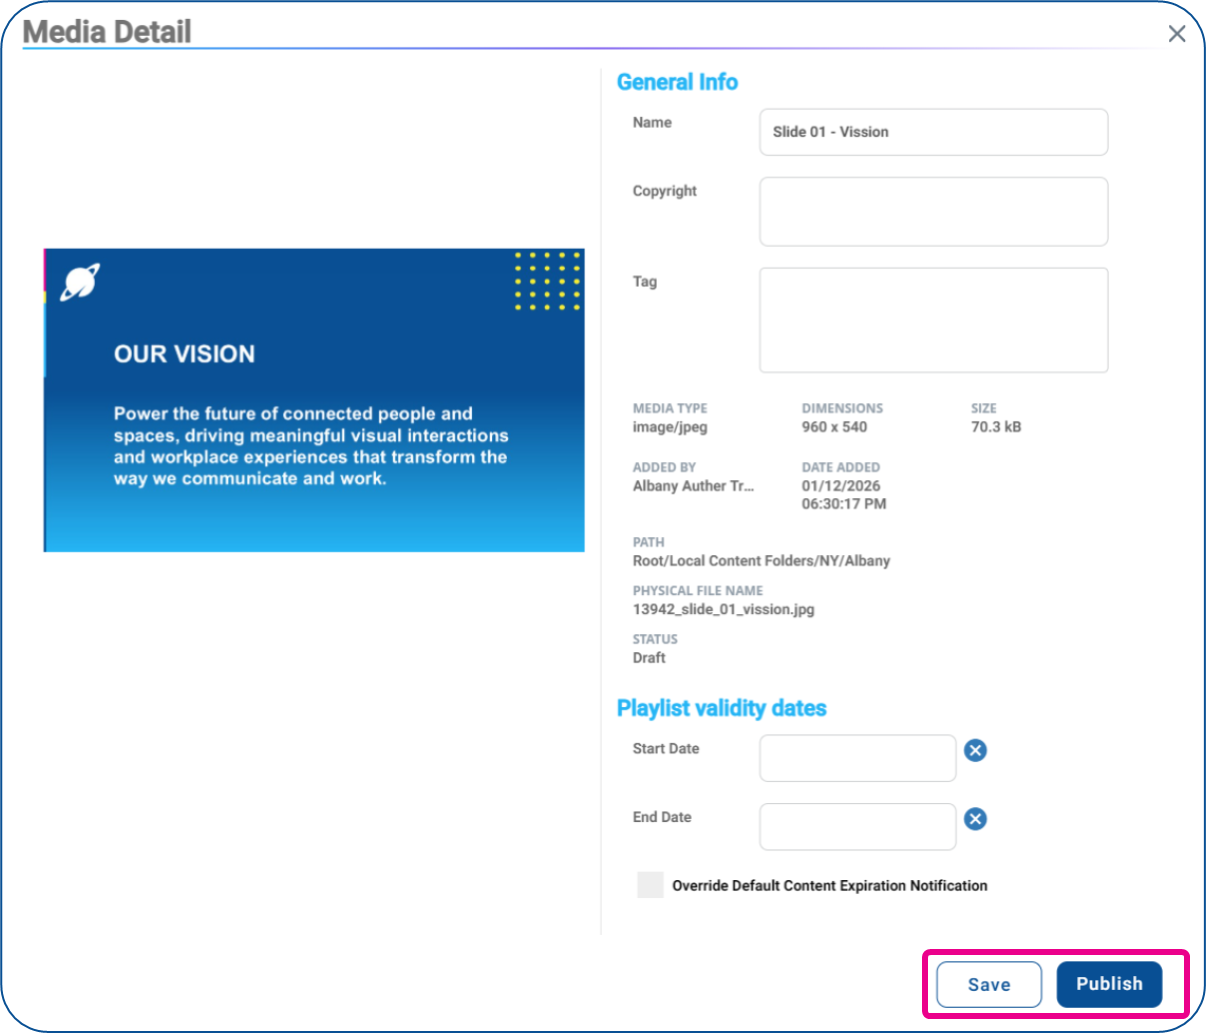The height and width of the screenshot is (1033, 1206).
Task: Click the Publish button
Action: [x=1109, y=984]
